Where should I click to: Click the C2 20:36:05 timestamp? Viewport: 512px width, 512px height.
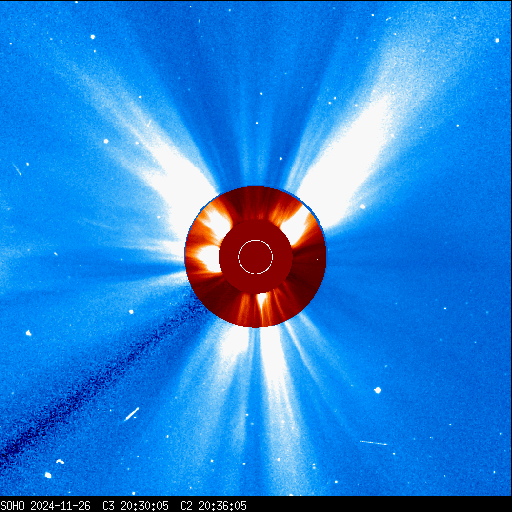point(213,506)
